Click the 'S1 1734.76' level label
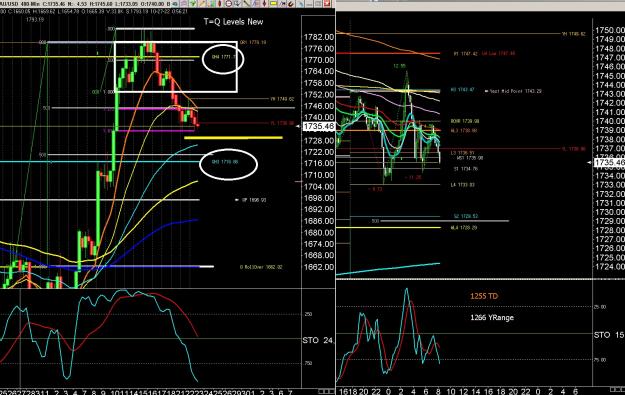The image size is (625, 395). click(x=466, y=169)
